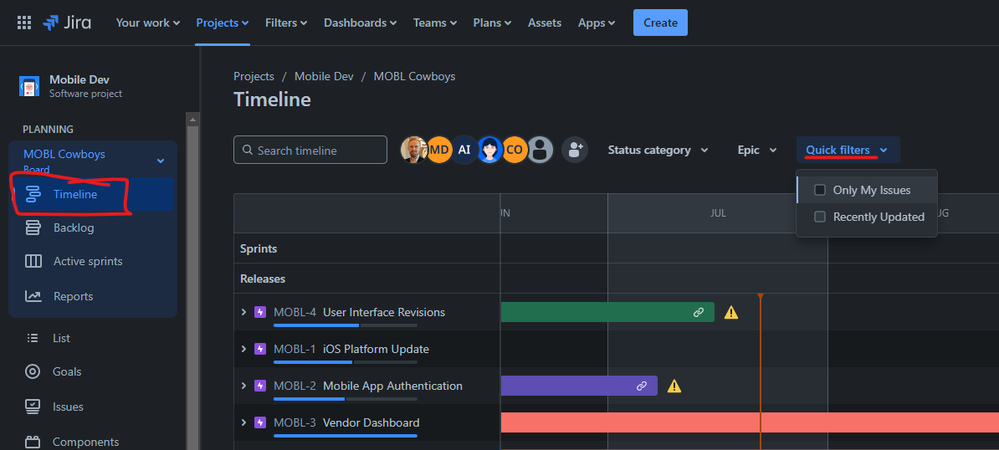999x450 pixels.
Task: Click the JUL month header
Action: 718,213
